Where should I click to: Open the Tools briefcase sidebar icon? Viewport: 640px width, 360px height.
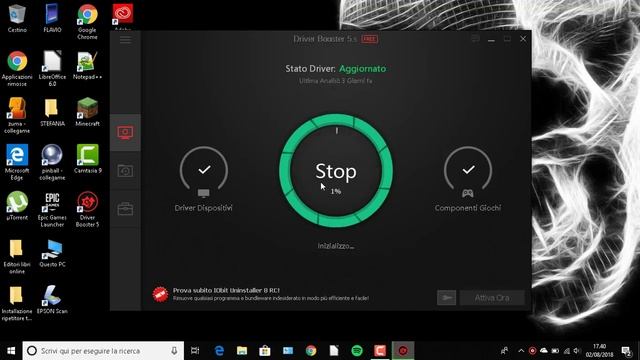pos(125,209)
